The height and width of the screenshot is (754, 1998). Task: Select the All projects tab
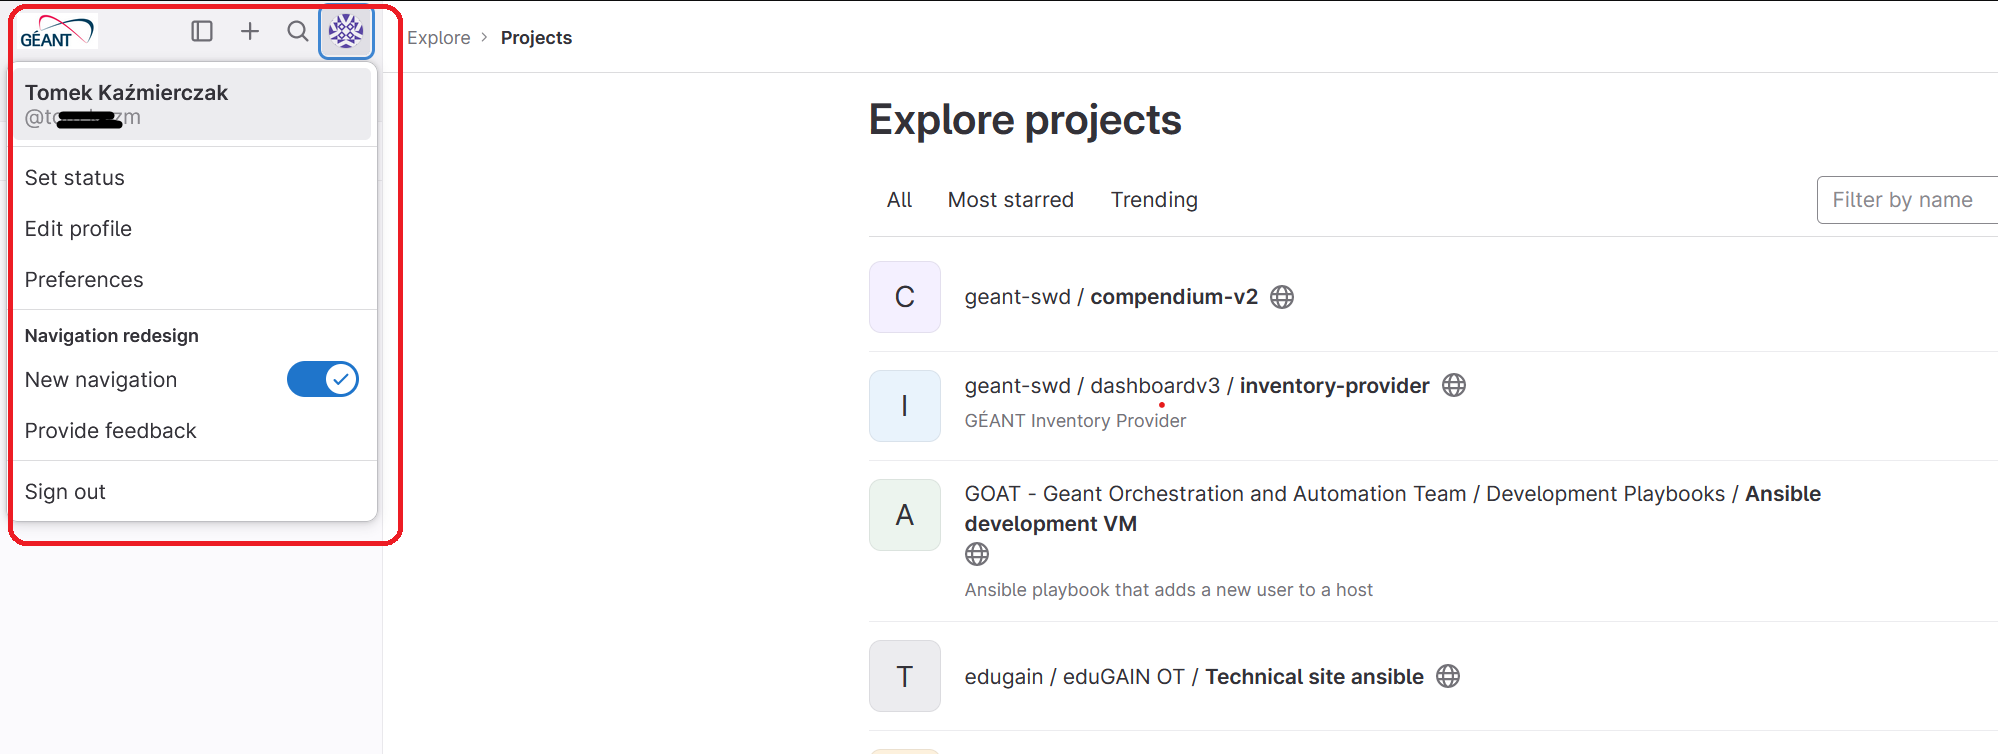899,200
